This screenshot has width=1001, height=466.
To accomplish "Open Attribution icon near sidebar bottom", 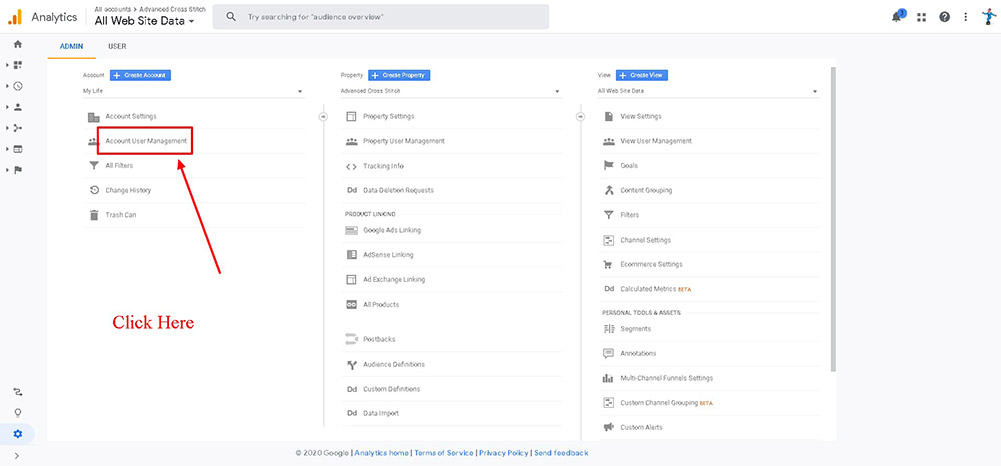I will tap(18, 392).
